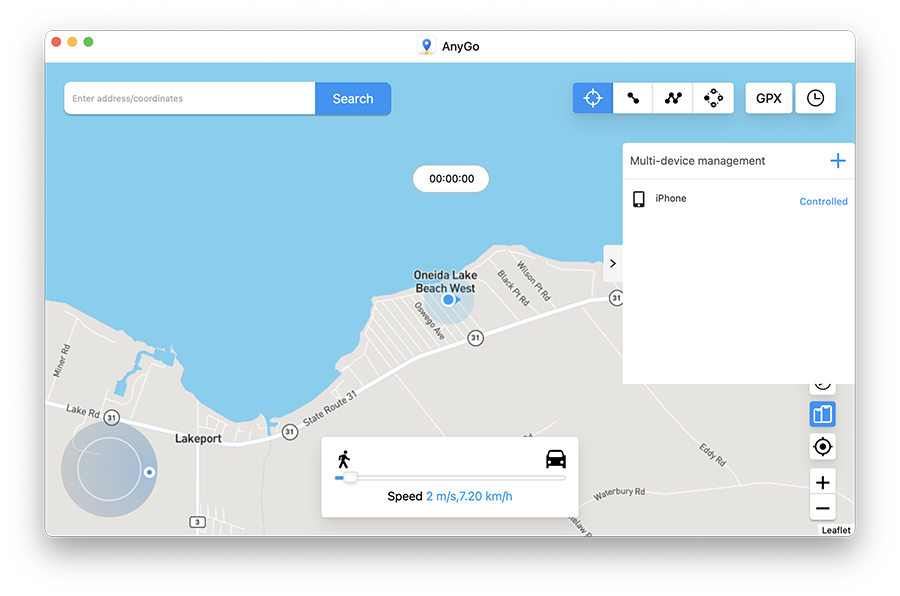Image resolution: width=900 pixels, height=596 pixels.
Task: Adjust the speed slider handle
Action: point(350,478)
